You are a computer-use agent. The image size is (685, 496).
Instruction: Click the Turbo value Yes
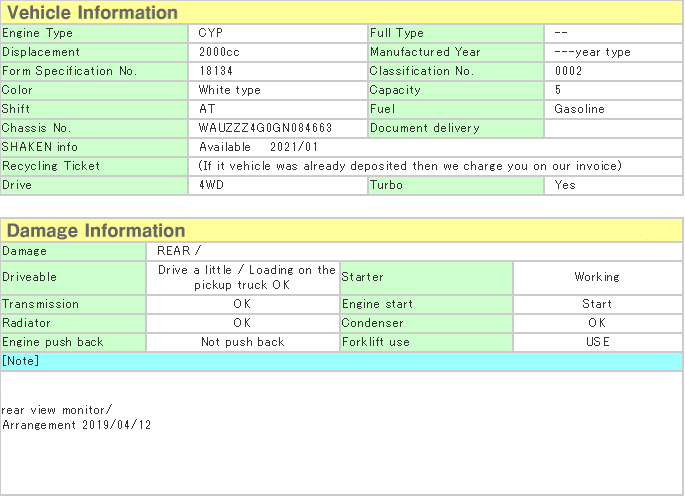point(565,185)
